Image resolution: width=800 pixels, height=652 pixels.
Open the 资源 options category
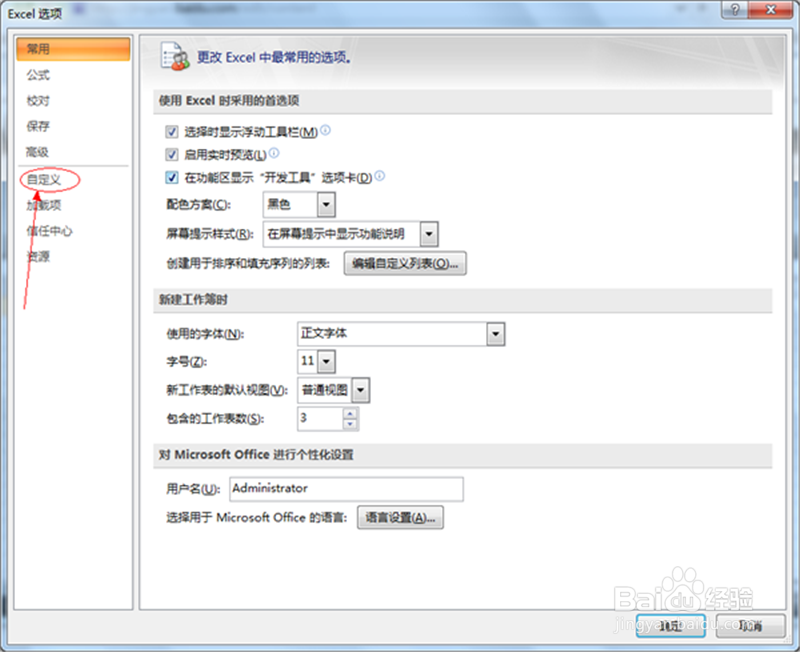click(x=38, y=256)
